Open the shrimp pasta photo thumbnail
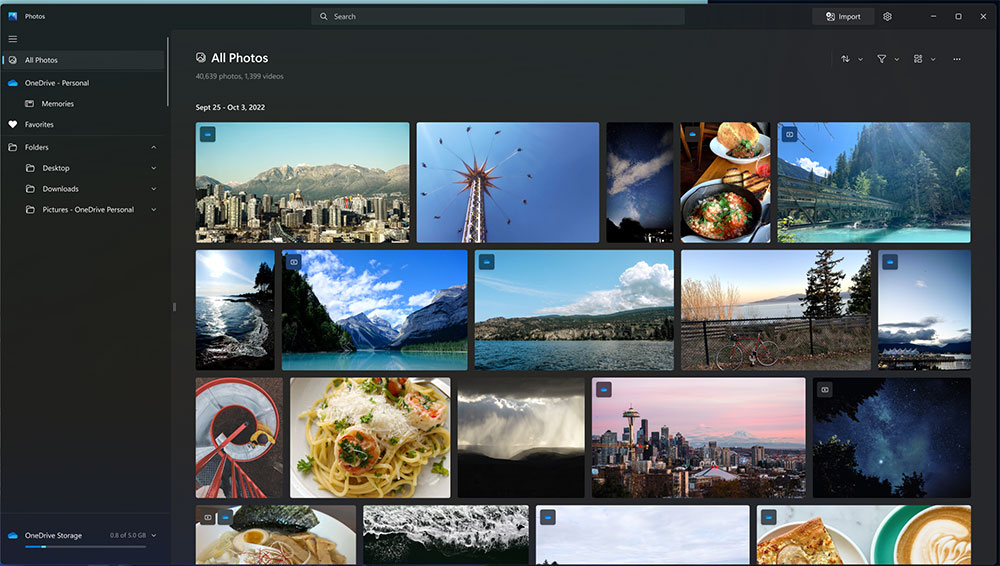Image resolution: width=1000 pixels, height=566 pixels. 370,438
